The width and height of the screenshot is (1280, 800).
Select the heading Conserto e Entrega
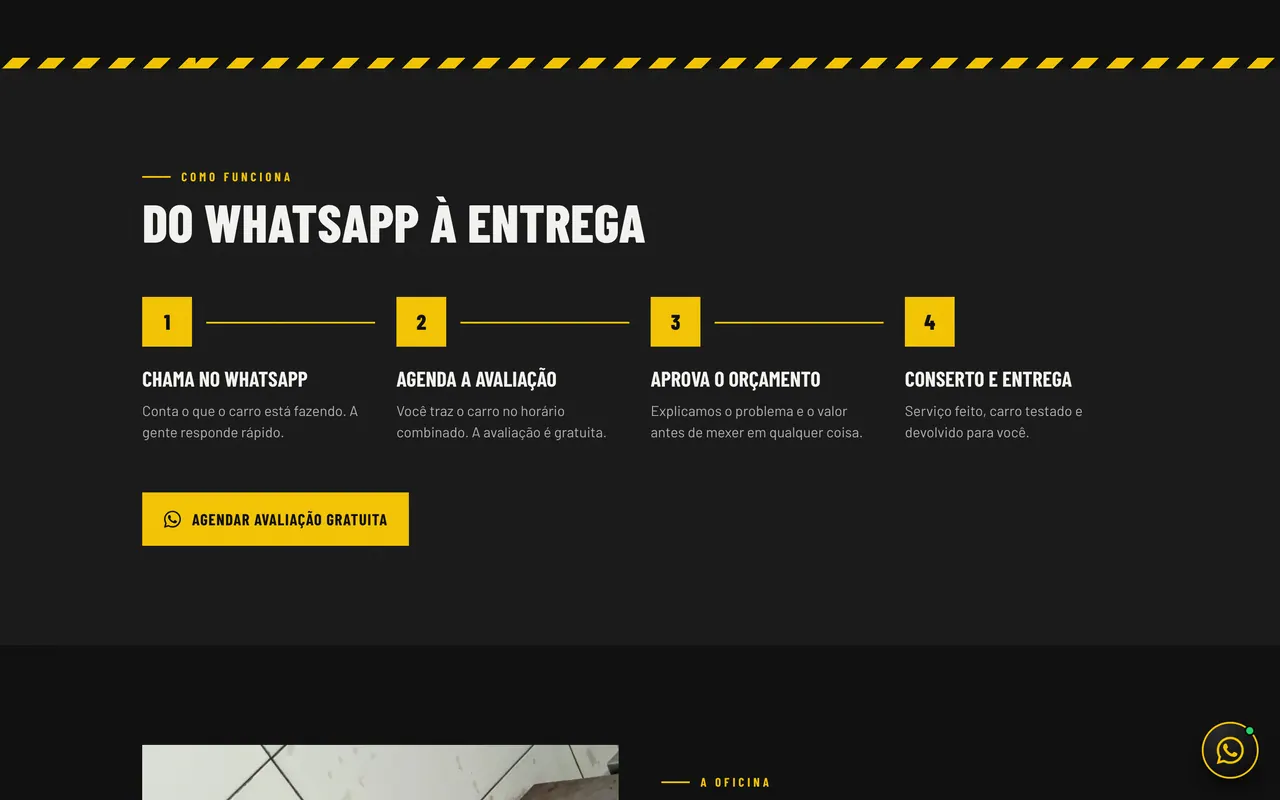pyautogui.click(x=988, y=379)
